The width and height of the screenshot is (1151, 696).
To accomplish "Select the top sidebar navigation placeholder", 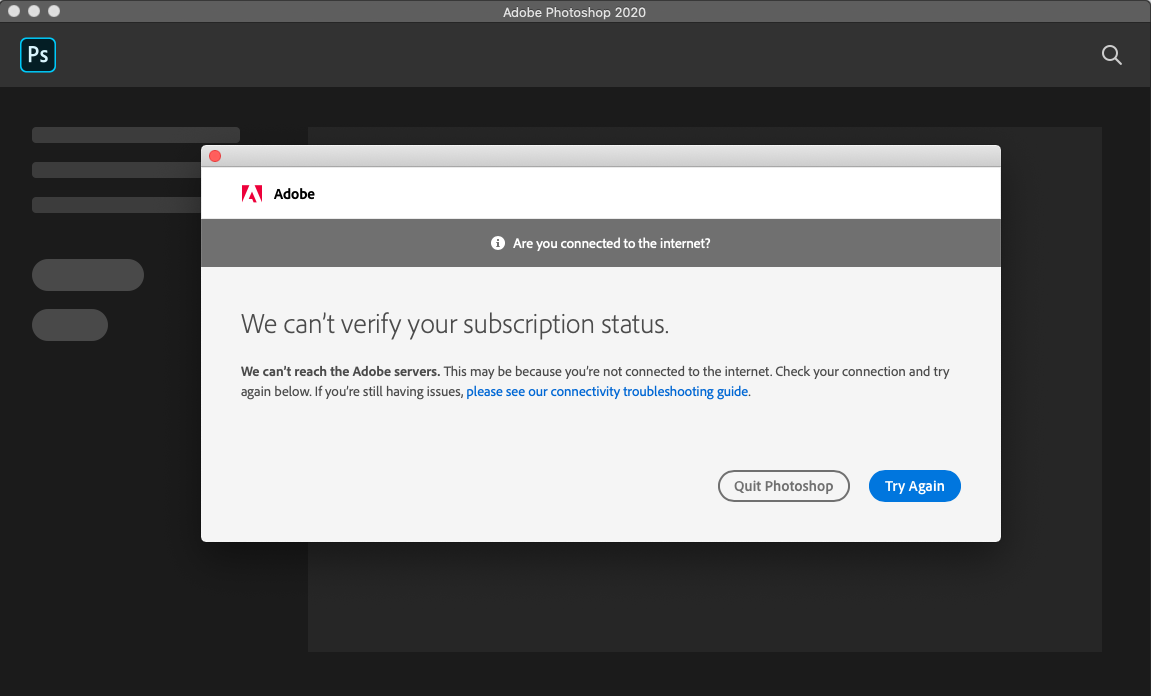I will 135,134.
